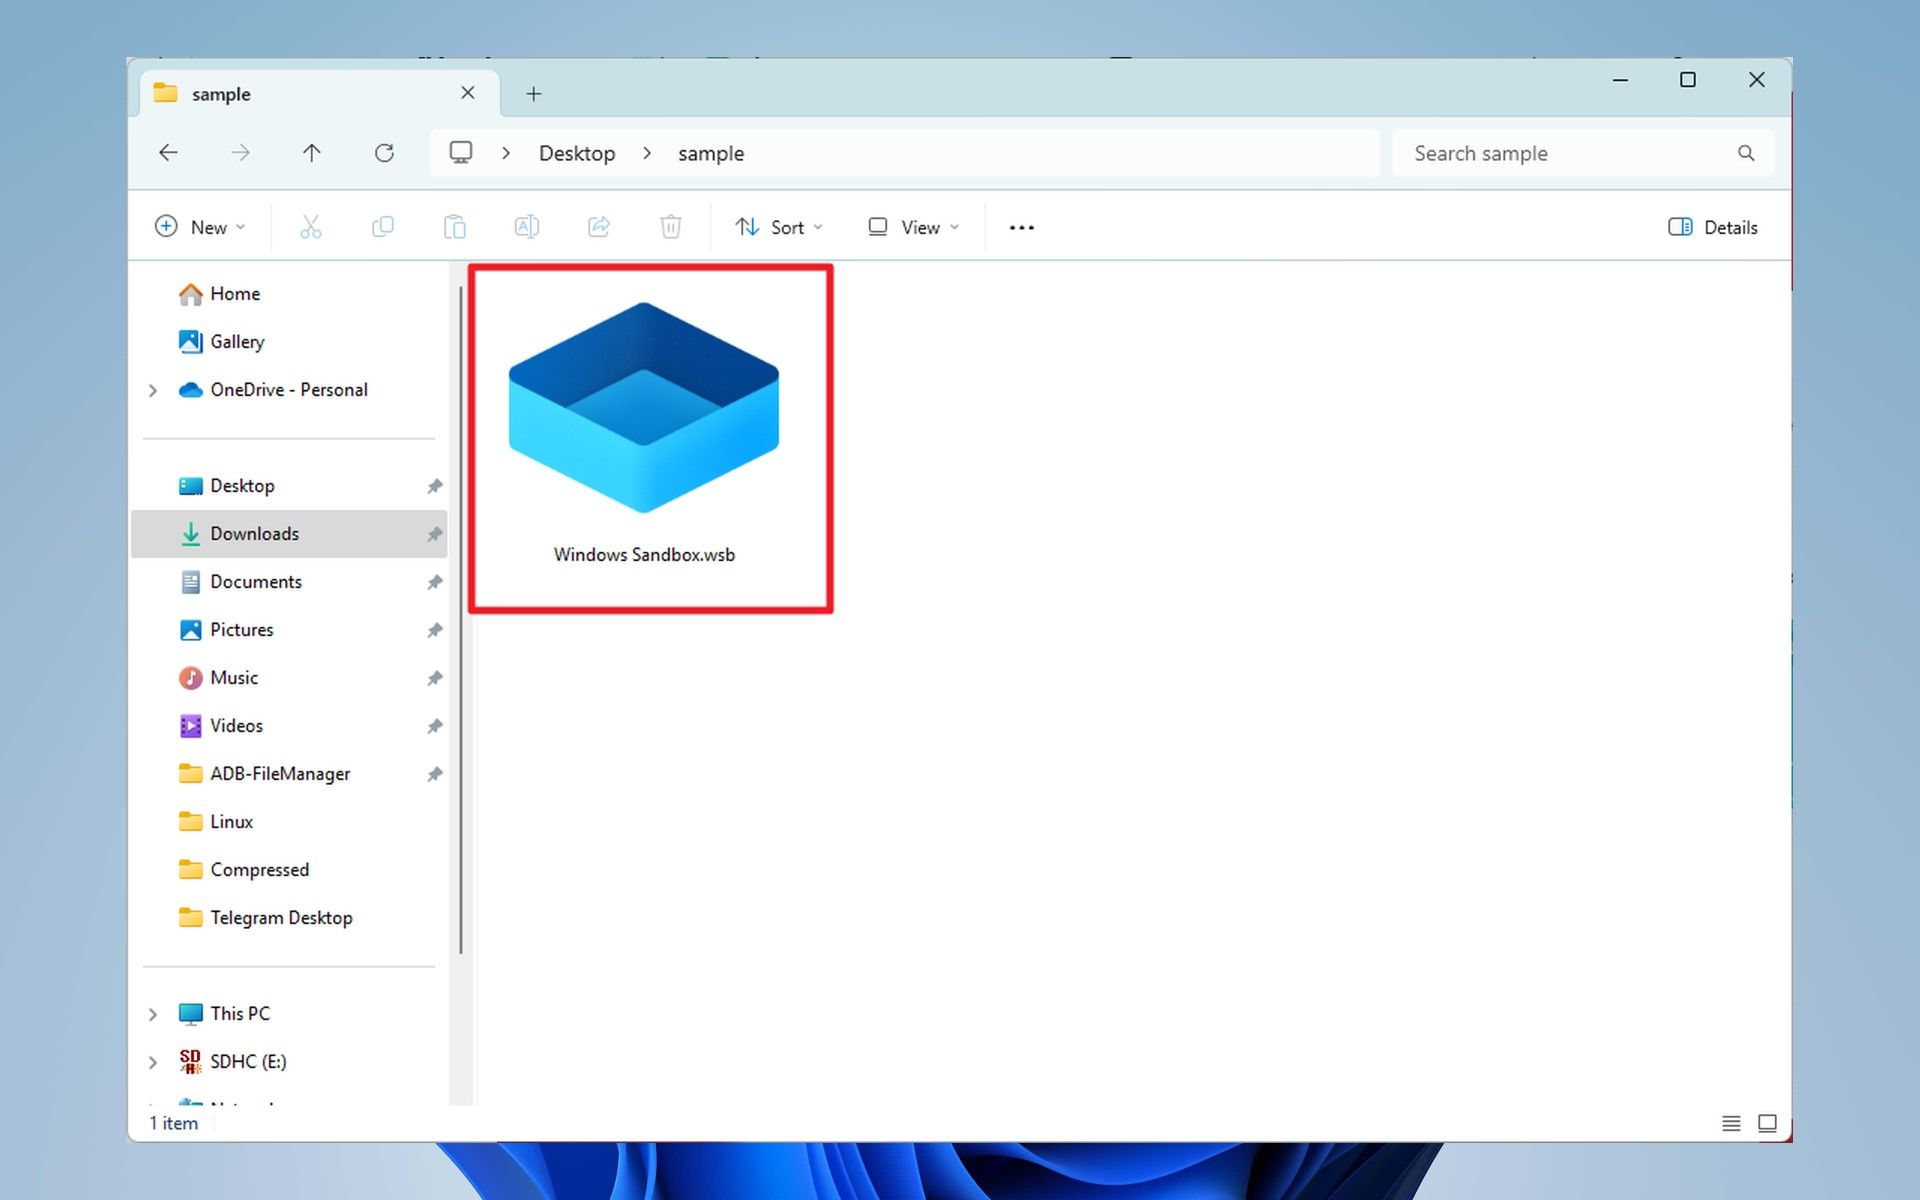
Task: Open the See more three-dots menu
Action: click(1022, 228)
